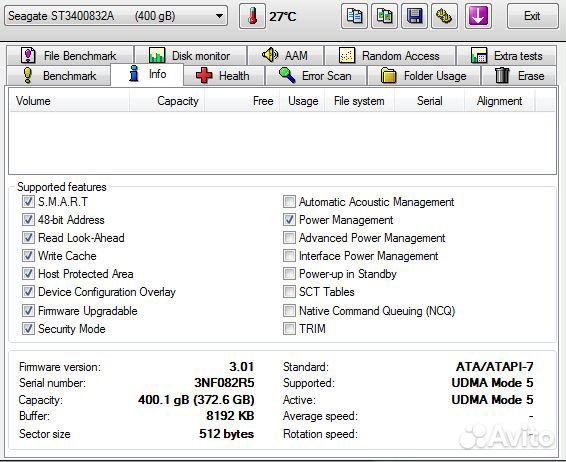
Task: Toggle the Write Cache checkbox
Action: point(28,256)
